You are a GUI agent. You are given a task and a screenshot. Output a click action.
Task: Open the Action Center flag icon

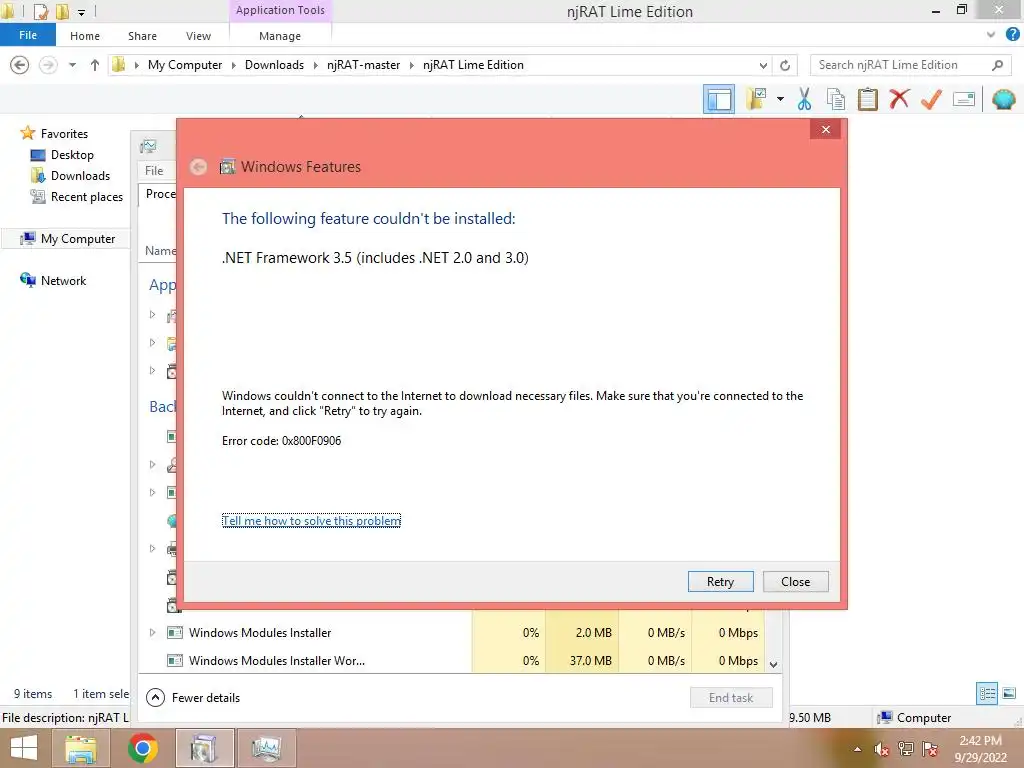930,749
